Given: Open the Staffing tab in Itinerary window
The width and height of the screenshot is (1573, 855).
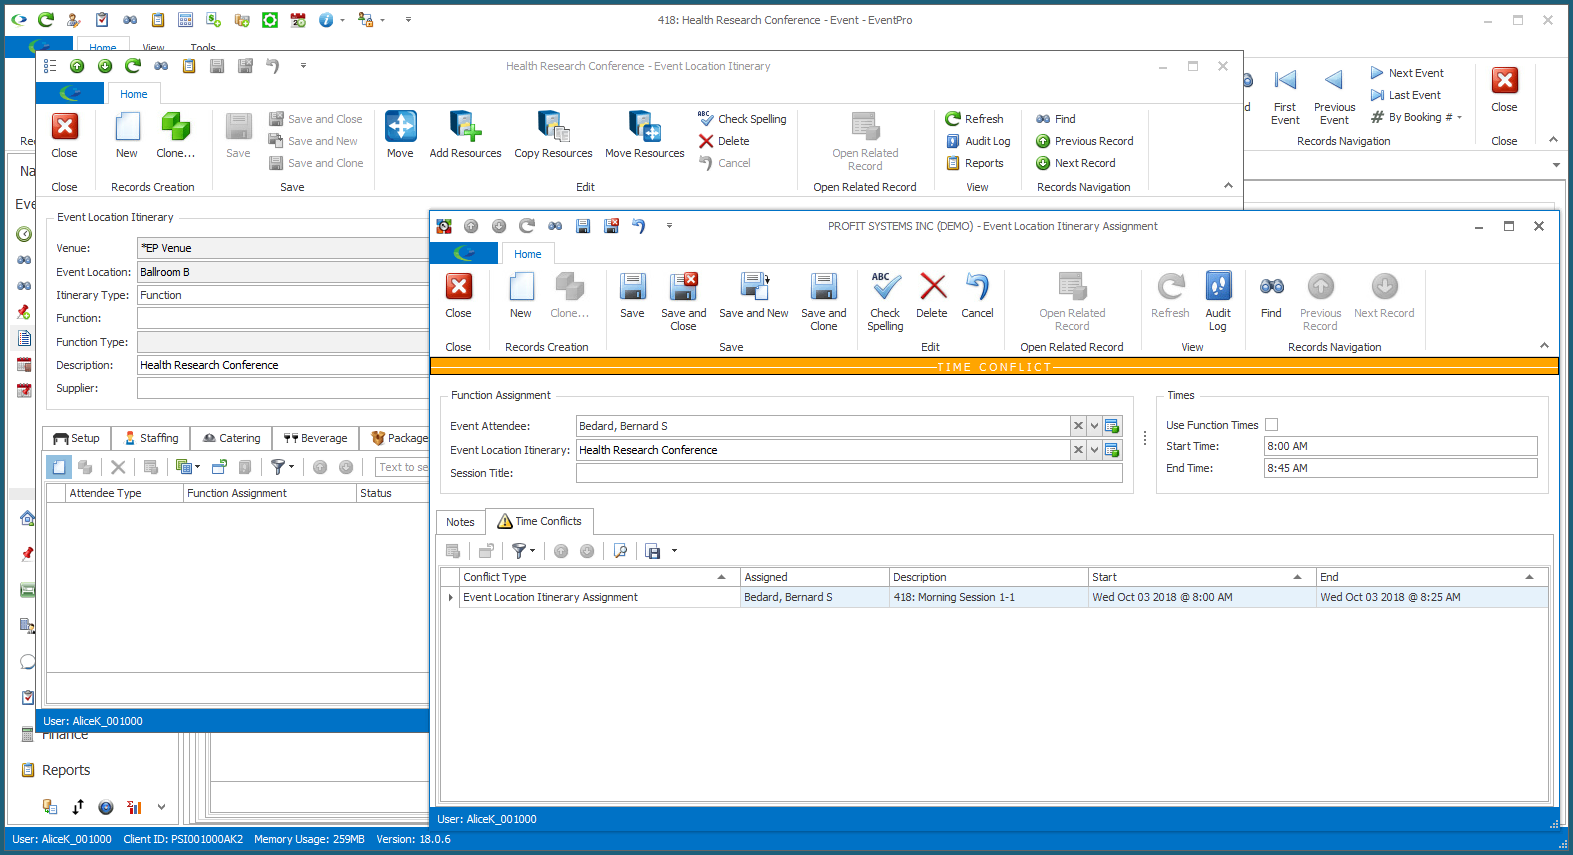Looking at the screenshot, I should 152,438.
